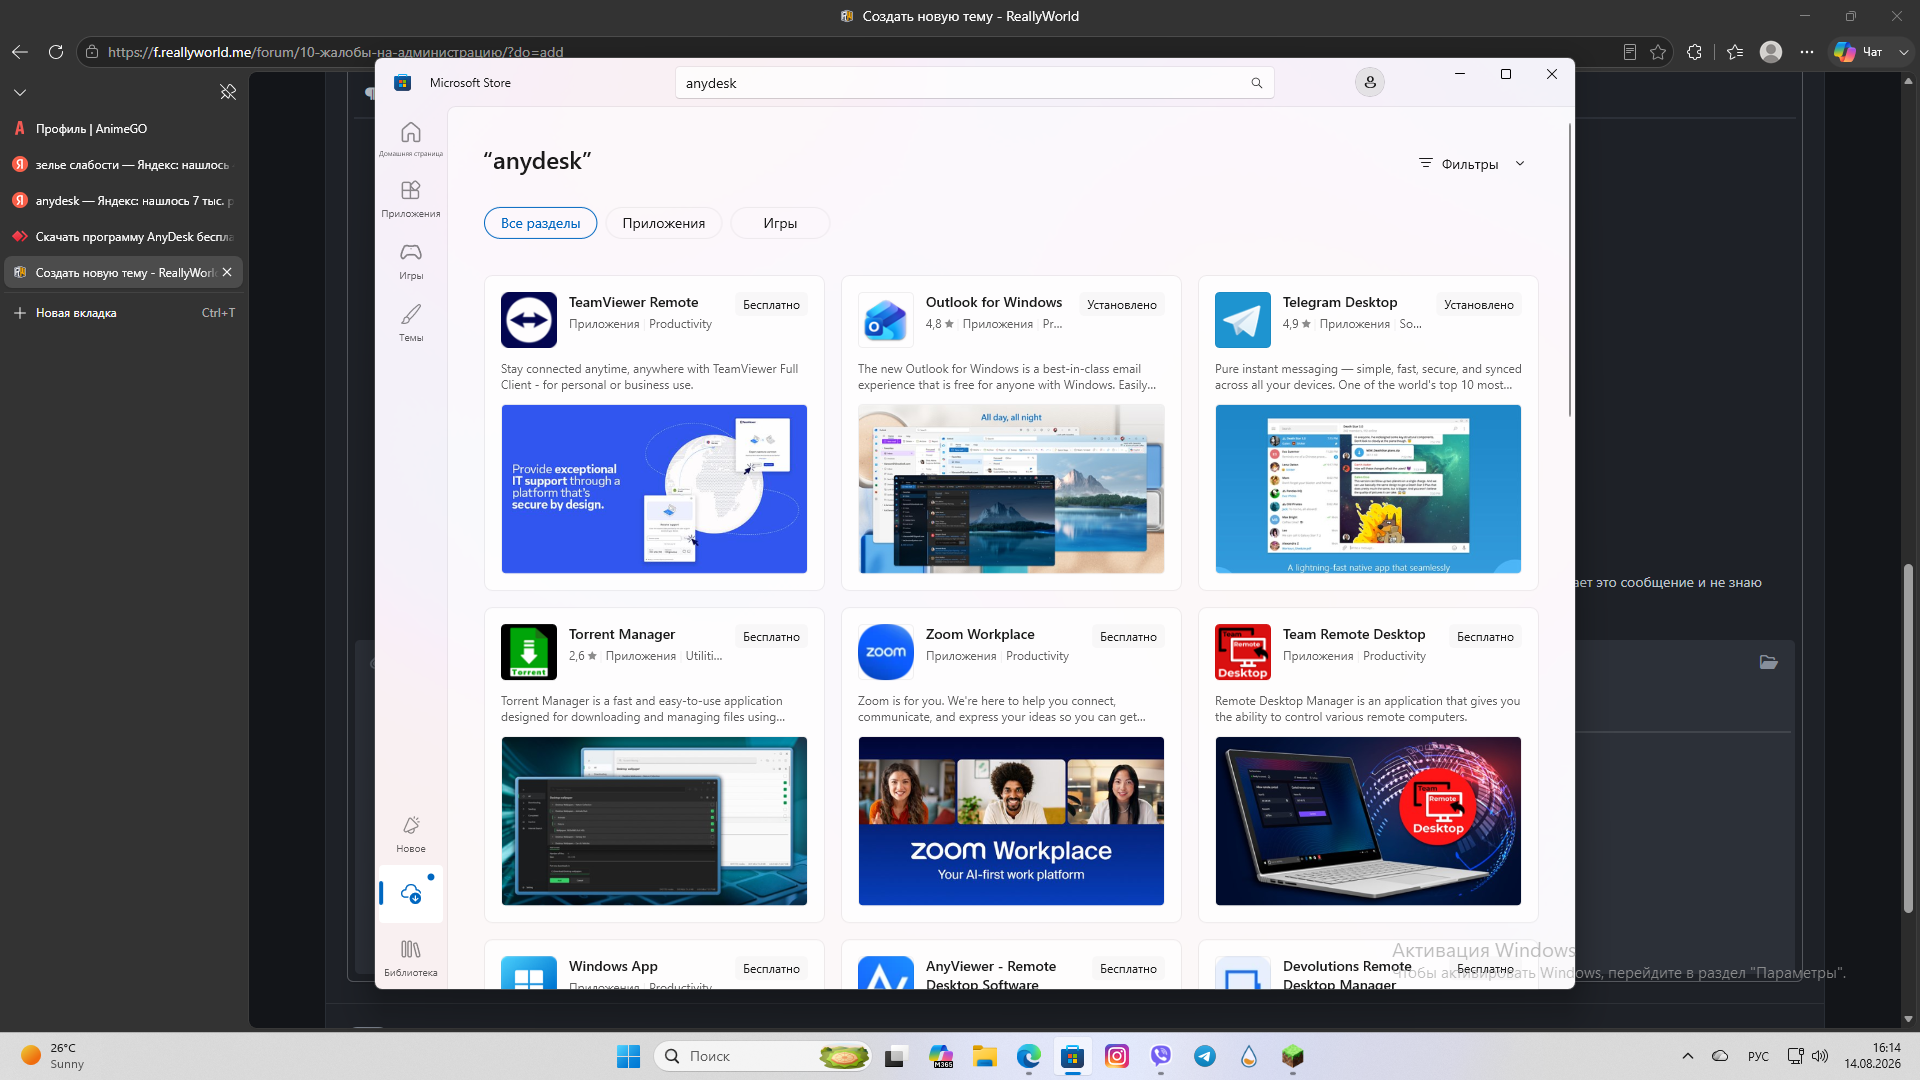Click the Telegram Desktop app icon

[1243, 320]
